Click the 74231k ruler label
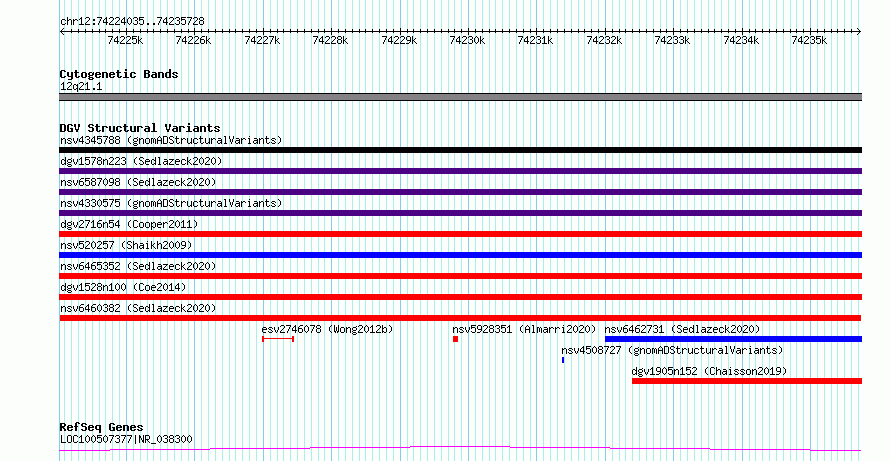 point(536,40)
